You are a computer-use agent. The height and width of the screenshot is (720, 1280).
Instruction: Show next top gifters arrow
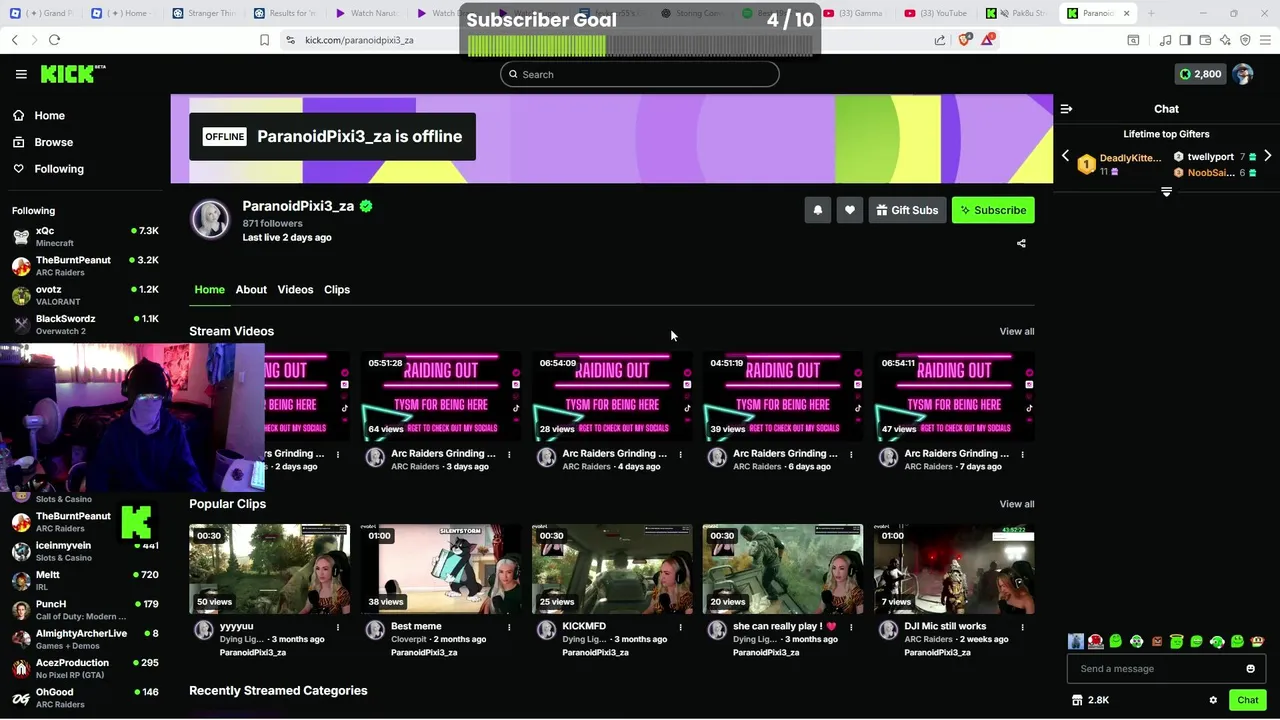(x=1268, y=156)
